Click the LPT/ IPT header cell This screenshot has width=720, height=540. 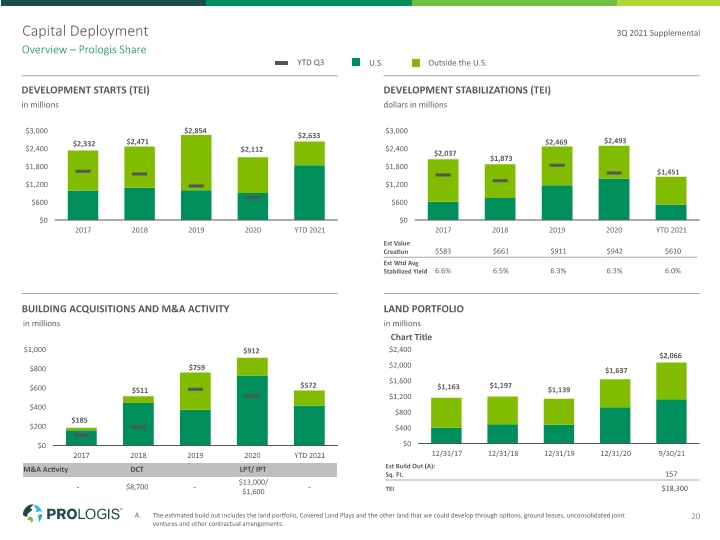click(x=253, y=469)
